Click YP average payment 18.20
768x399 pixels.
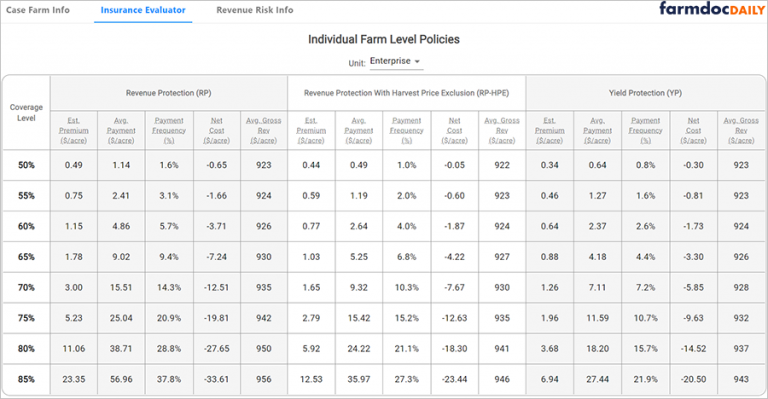pos(598,349)
